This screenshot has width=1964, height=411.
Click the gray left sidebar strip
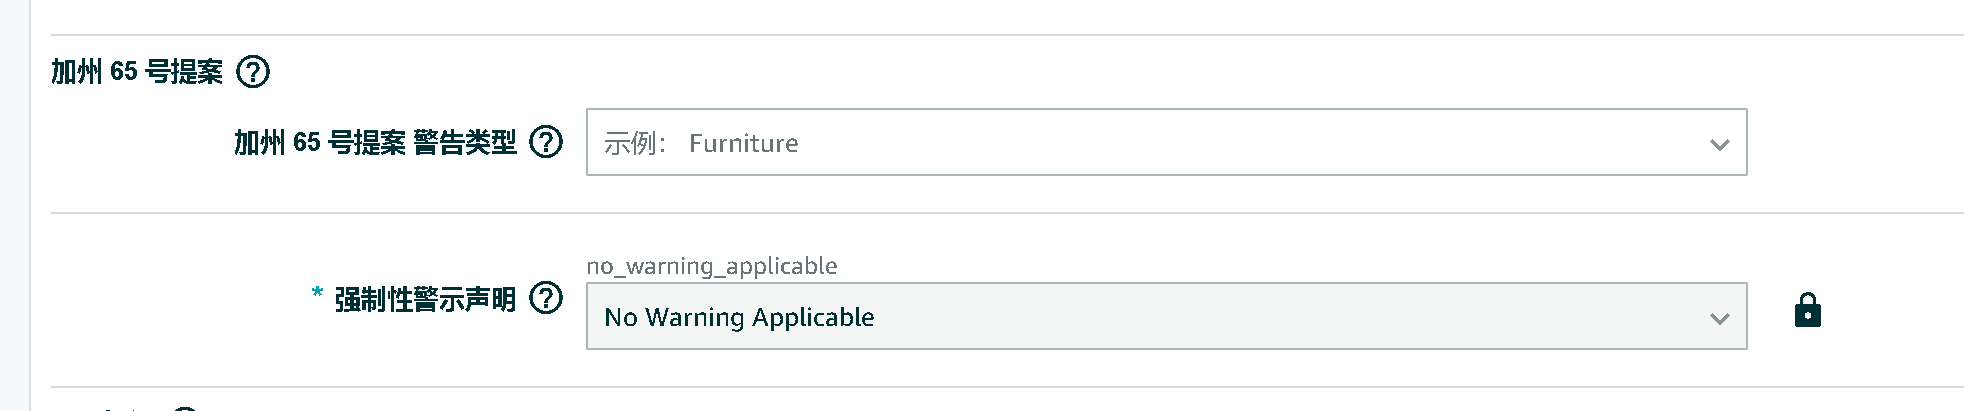click(15, 205)
